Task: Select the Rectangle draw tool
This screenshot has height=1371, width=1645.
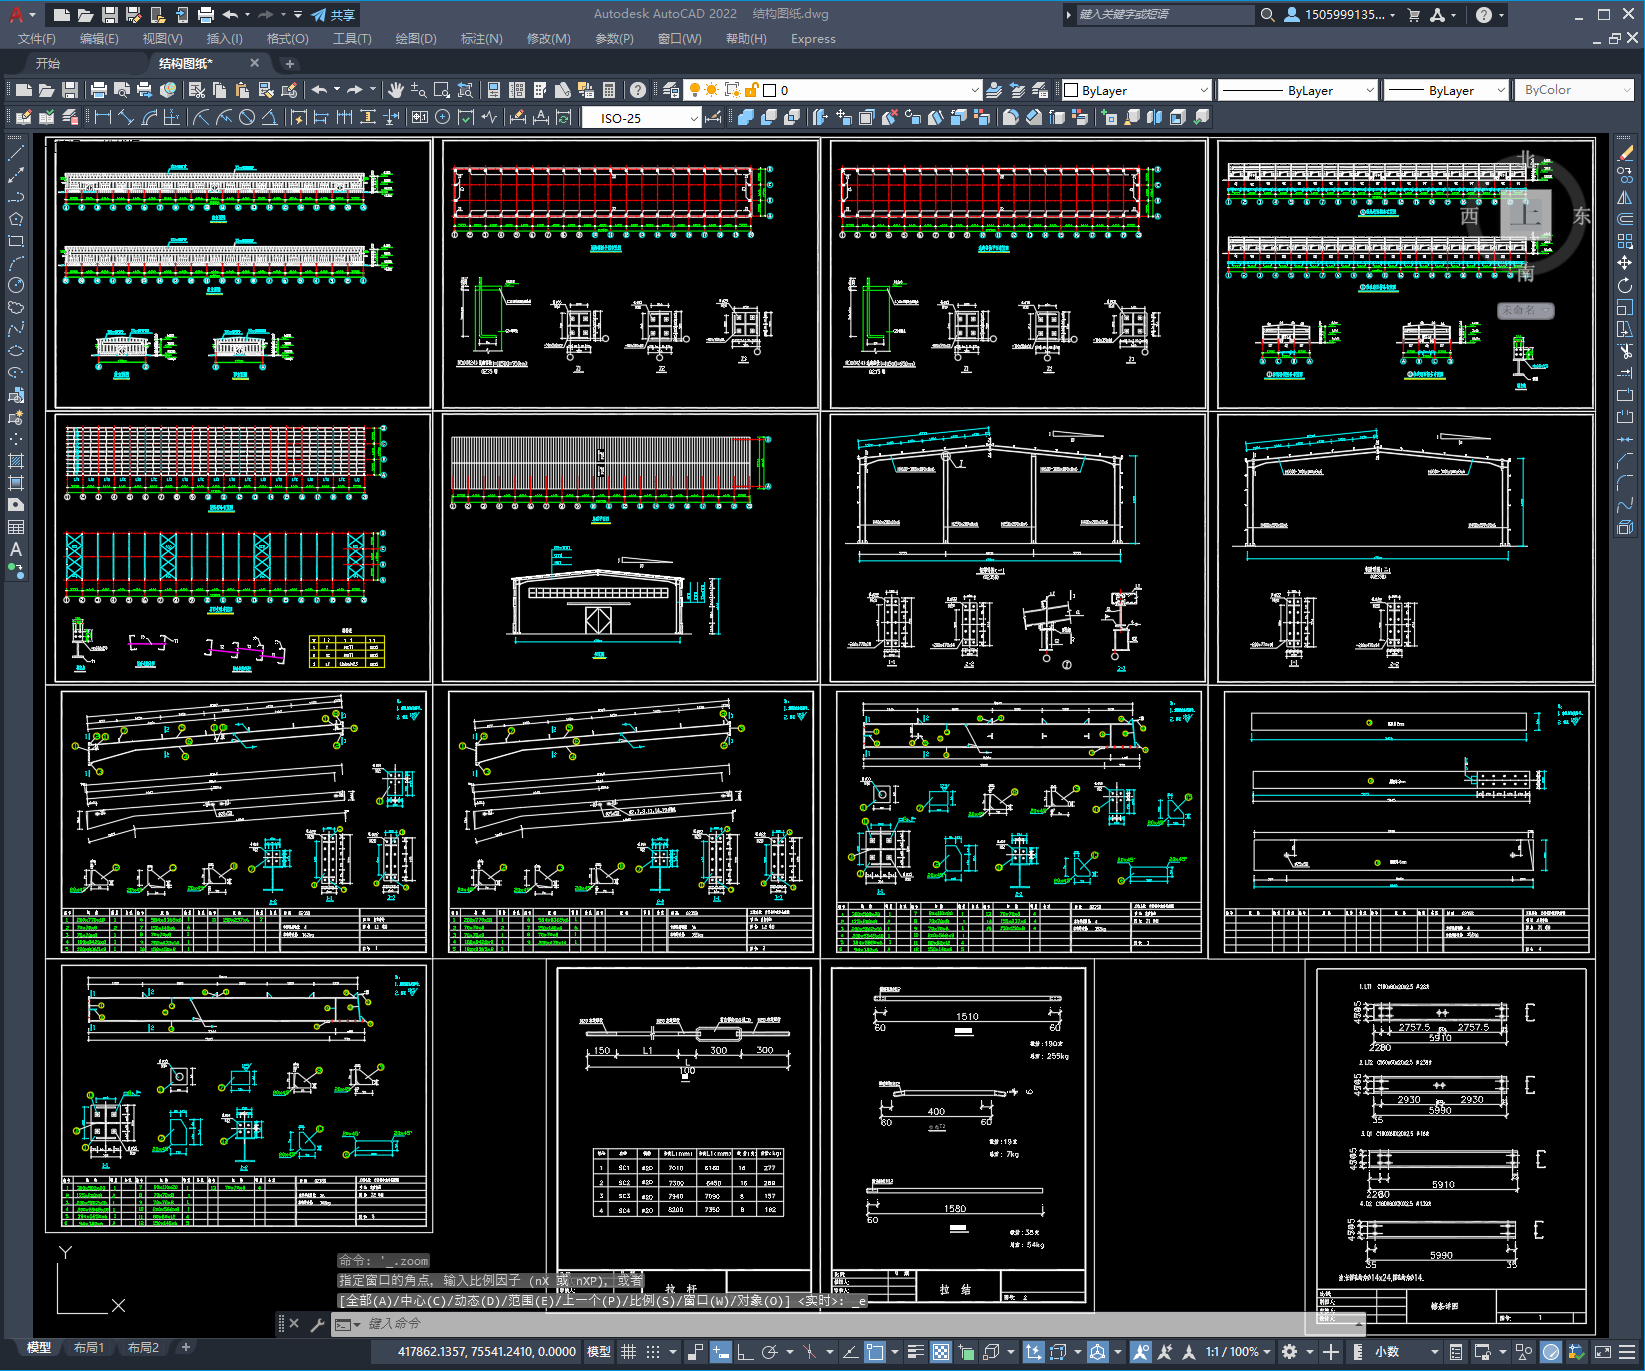Action: [x=16, y=241]
